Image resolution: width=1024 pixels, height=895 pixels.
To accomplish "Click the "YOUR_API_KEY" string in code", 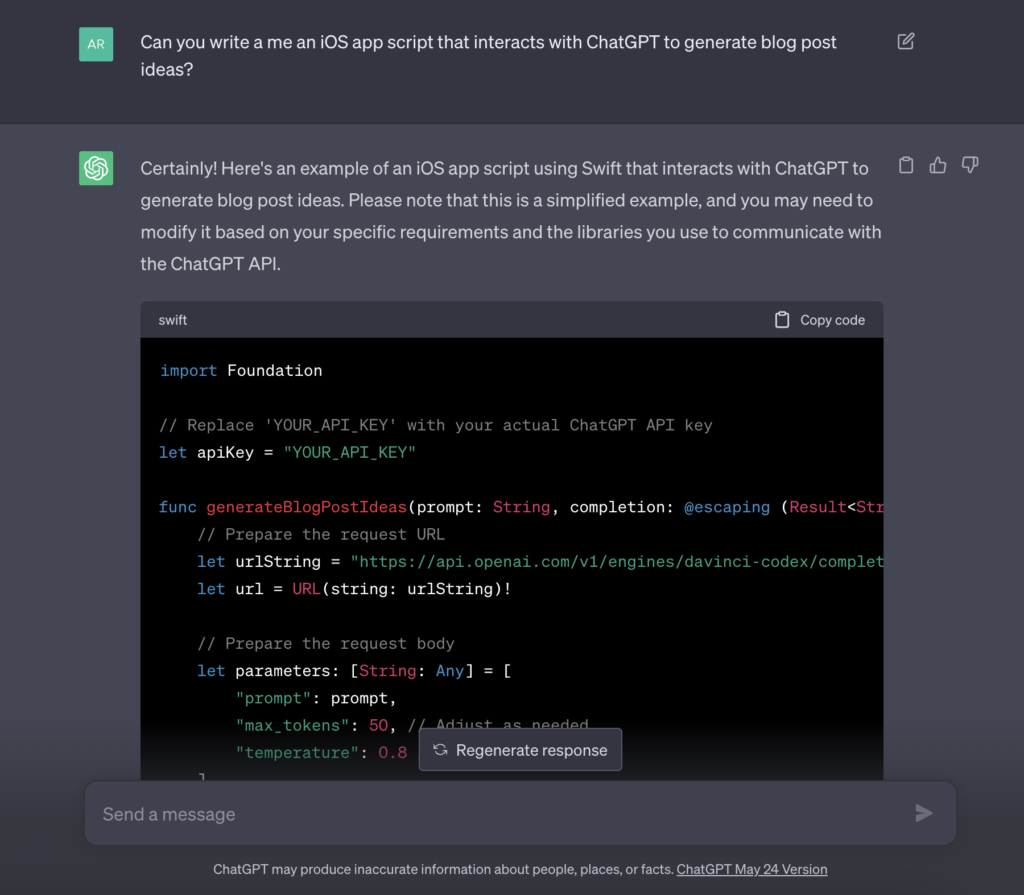I will coord(349,453).
